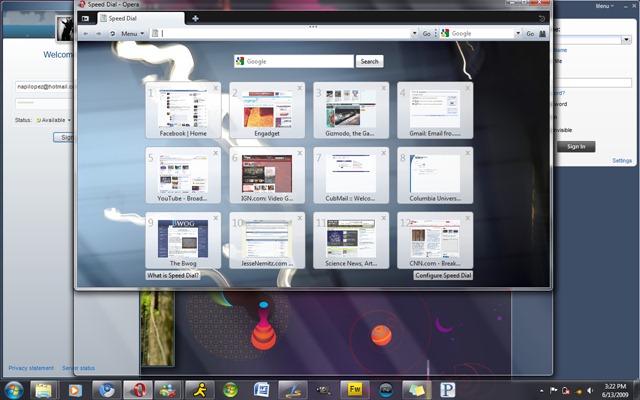The width and height of the screenshot is (640, 400).
Task: Click the Configure Speed Dial button
Action: (443, 276)
